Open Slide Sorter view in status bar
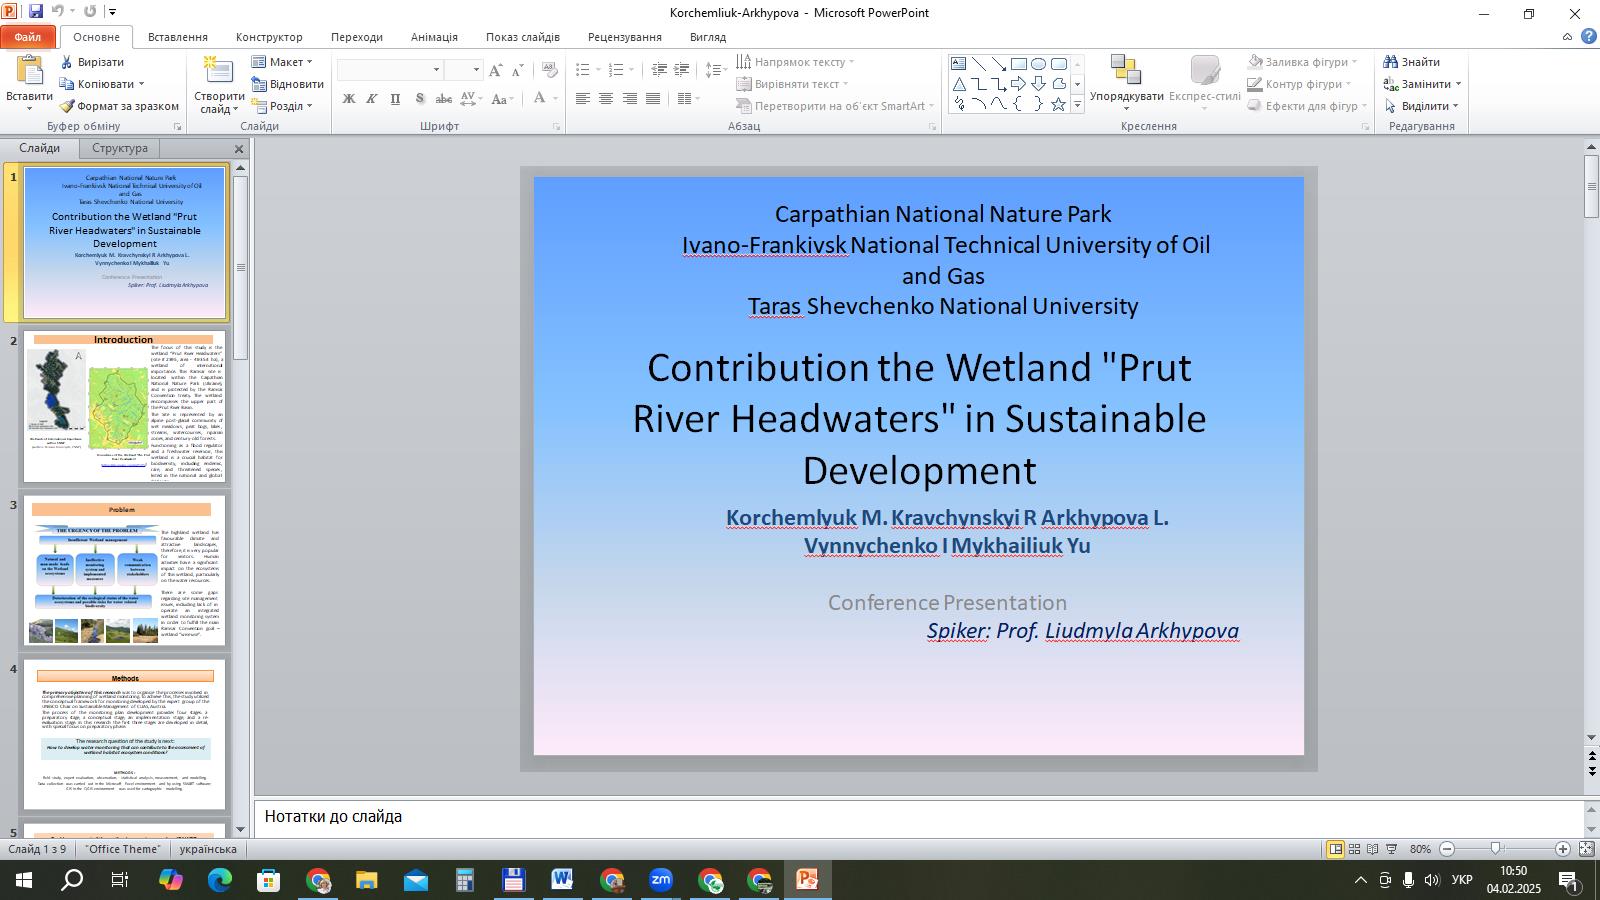Image resolution: width=1600 pixels, height=900 pixels. (x=1354, y=849)
